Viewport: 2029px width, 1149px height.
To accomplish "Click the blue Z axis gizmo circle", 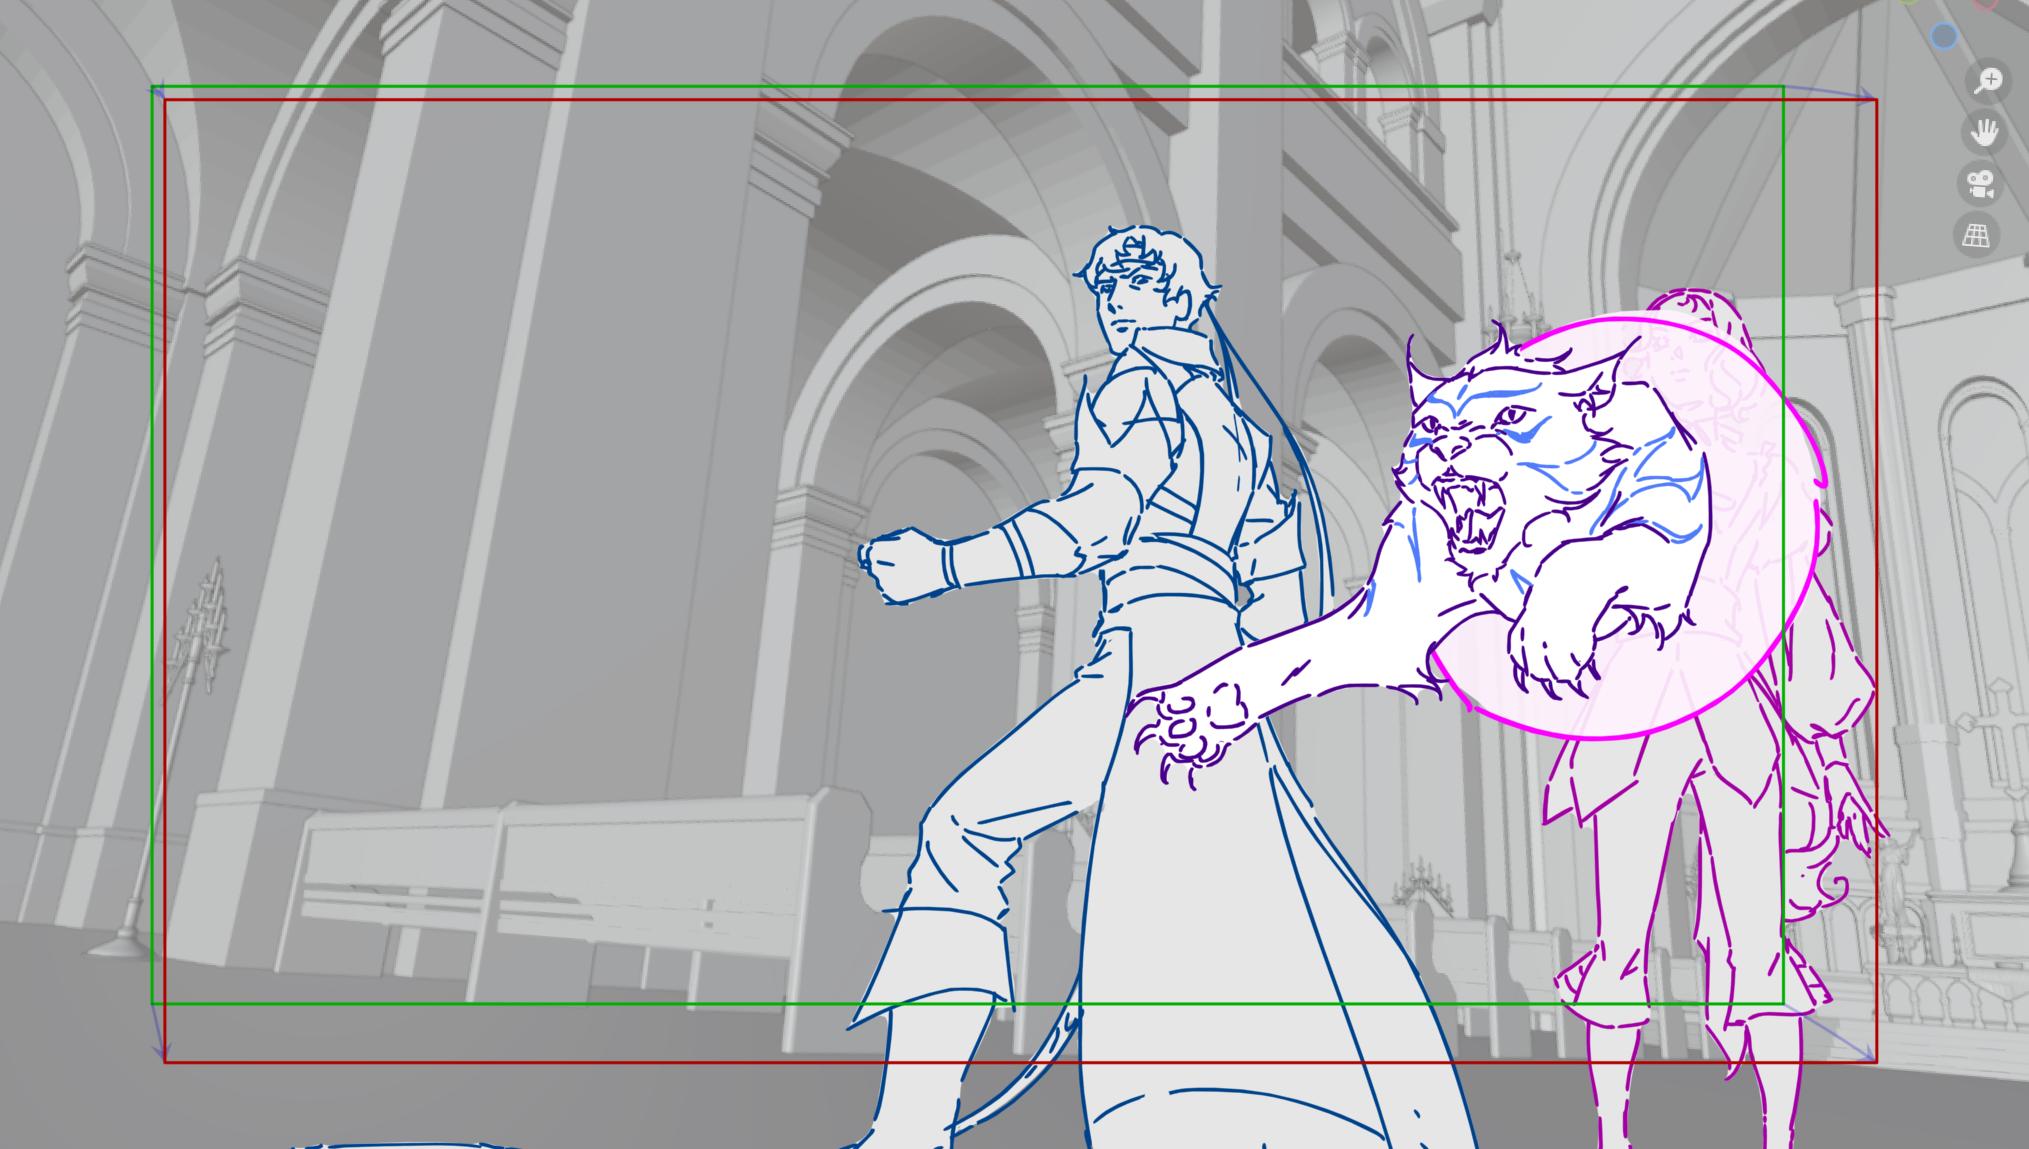I will coord(1943,37).
